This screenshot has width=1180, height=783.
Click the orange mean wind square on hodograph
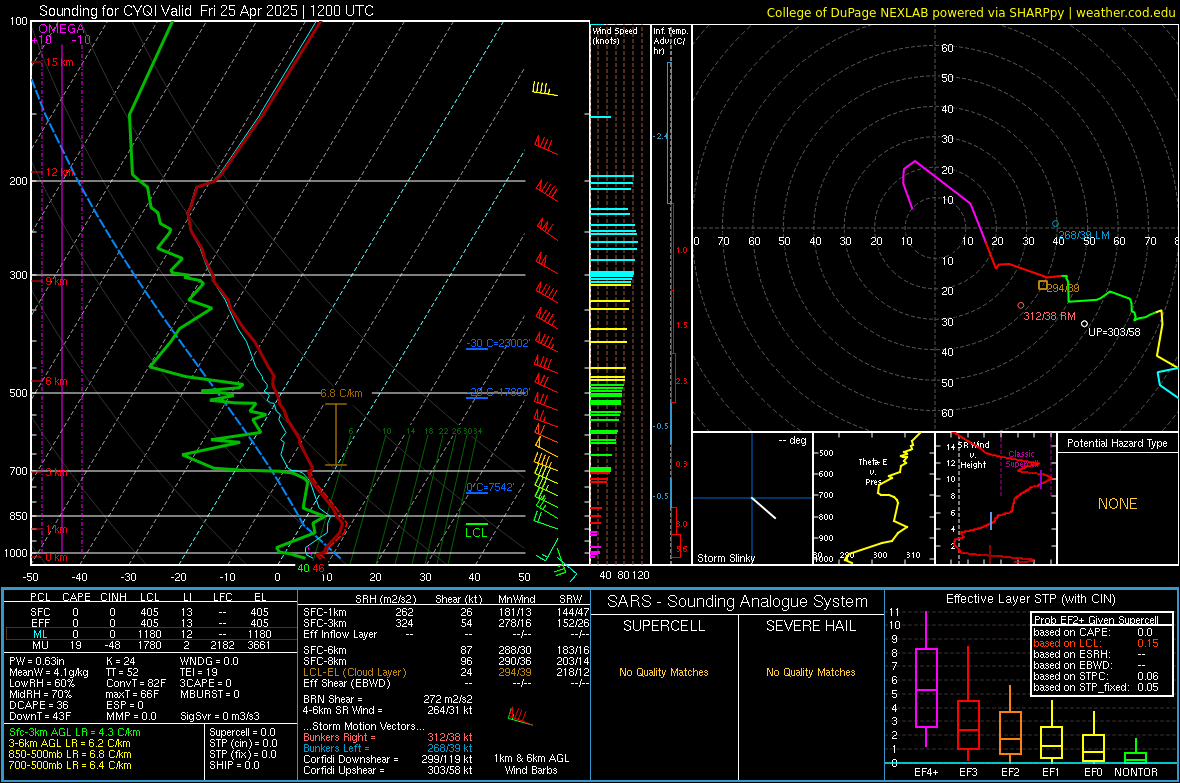point(1042,285)
